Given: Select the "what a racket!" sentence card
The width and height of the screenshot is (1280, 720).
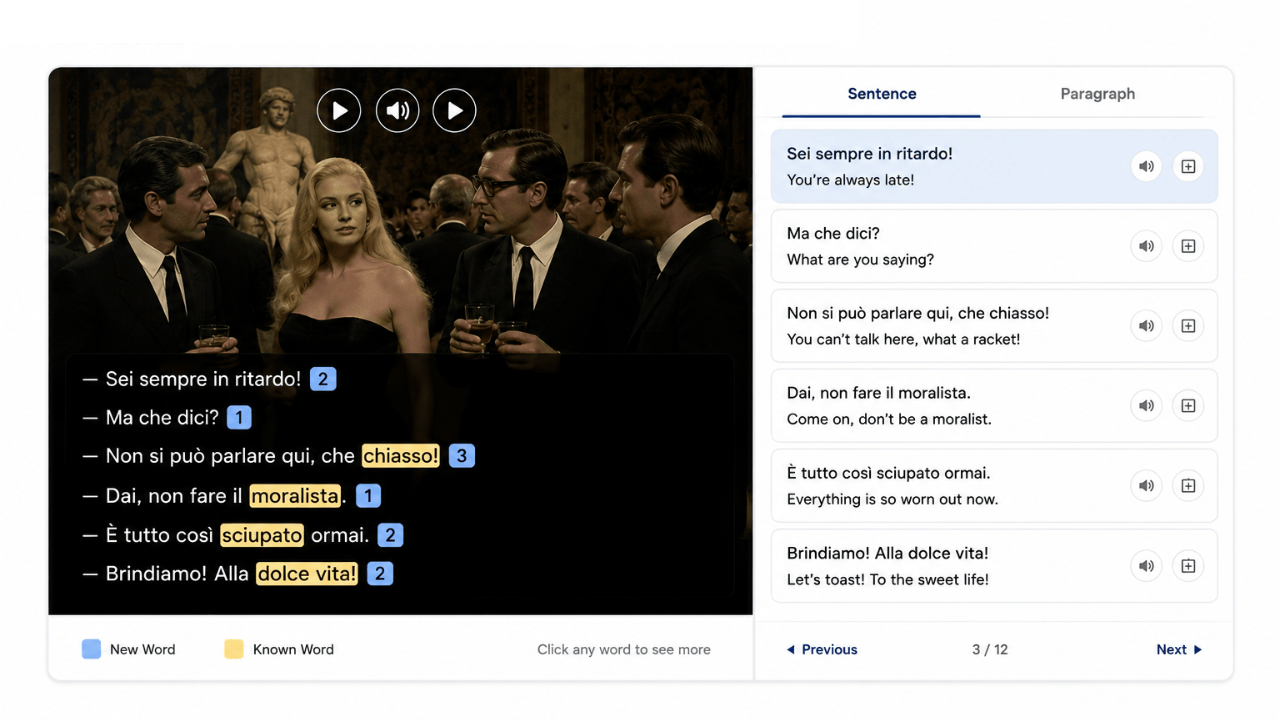Looking at the screenshot, I should pyautogui.click(x=994, y=326).
